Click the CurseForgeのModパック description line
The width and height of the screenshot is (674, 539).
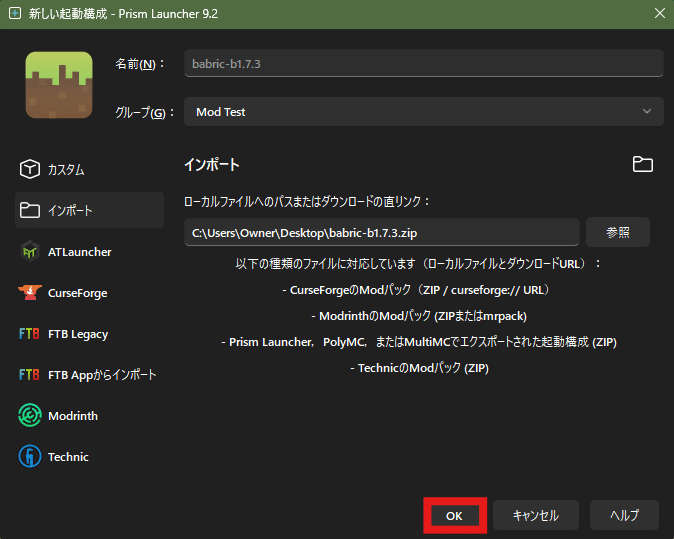point(417,290)
